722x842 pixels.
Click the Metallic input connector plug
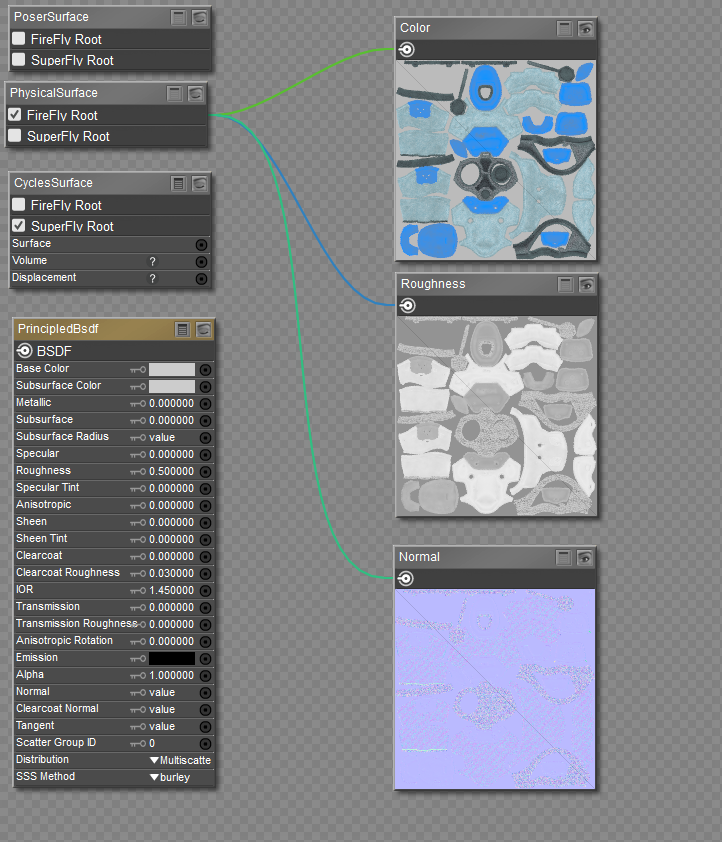[x=205, y=403]
